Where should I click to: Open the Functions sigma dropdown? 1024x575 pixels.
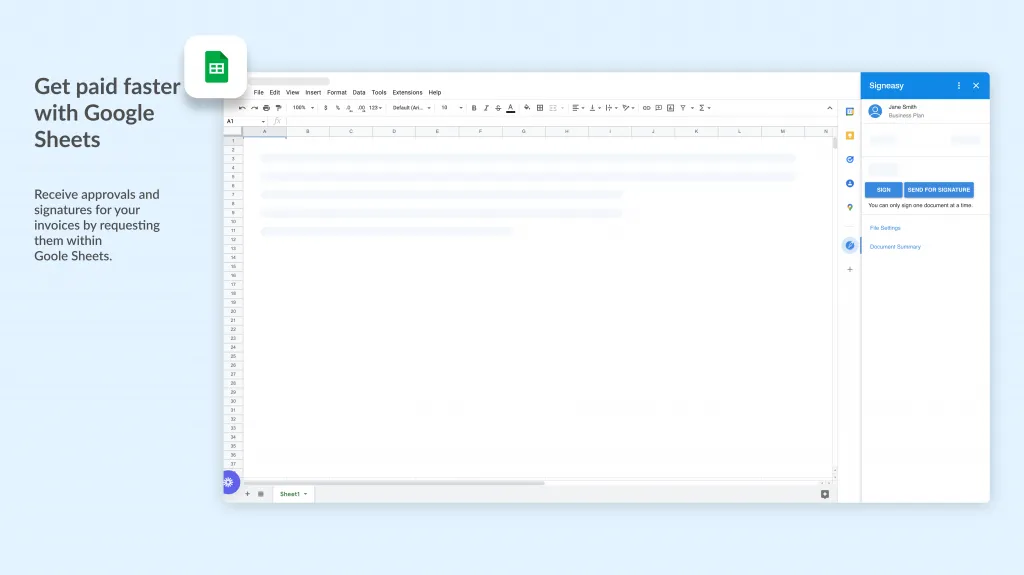[x=705, y=108]
